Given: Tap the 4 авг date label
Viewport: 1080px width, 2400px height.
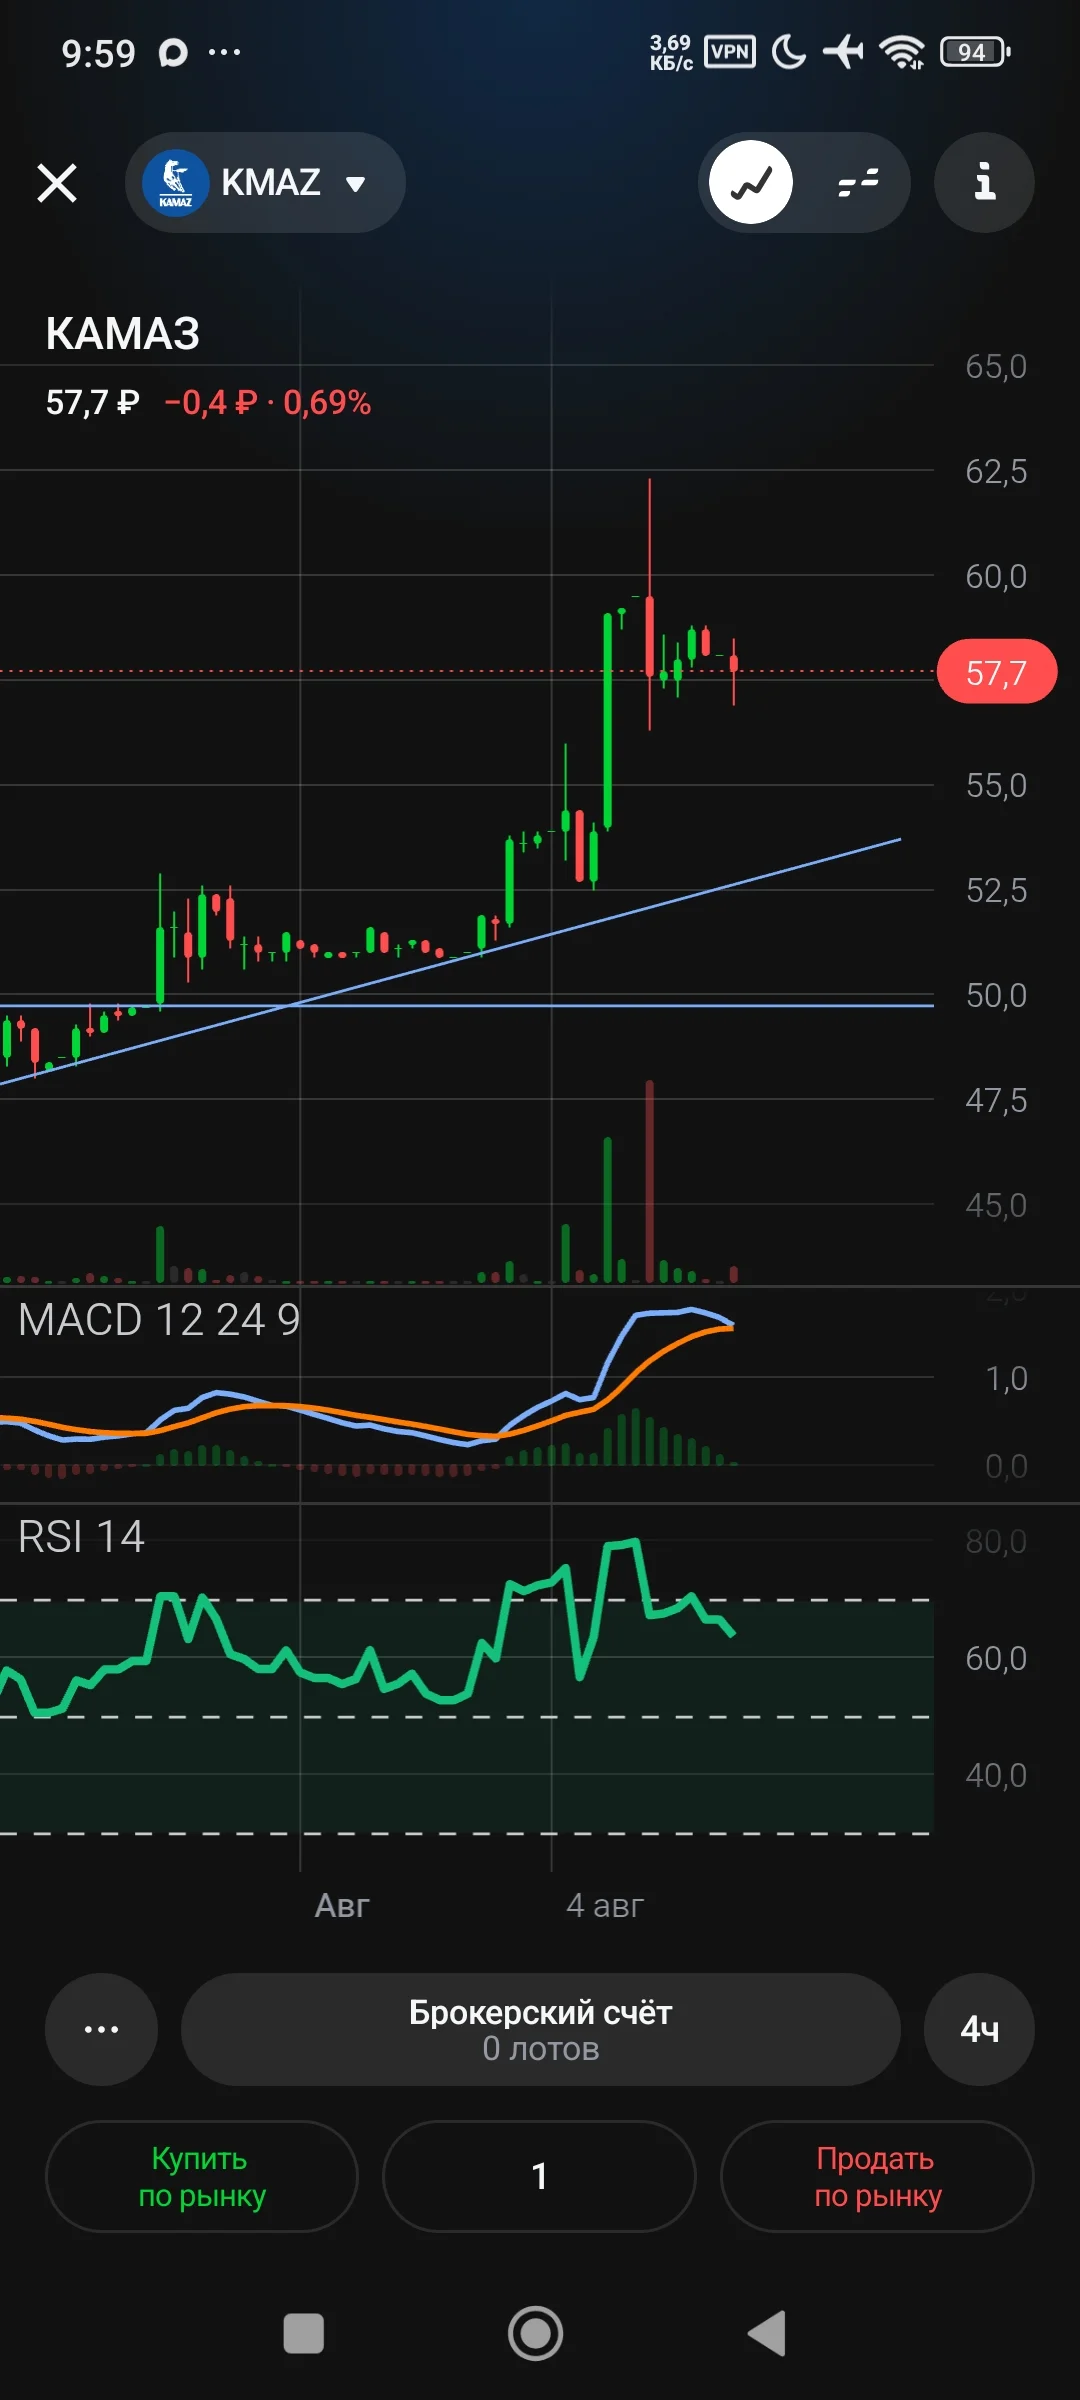Looking at the screenshot, I should tap(605, 1906).
